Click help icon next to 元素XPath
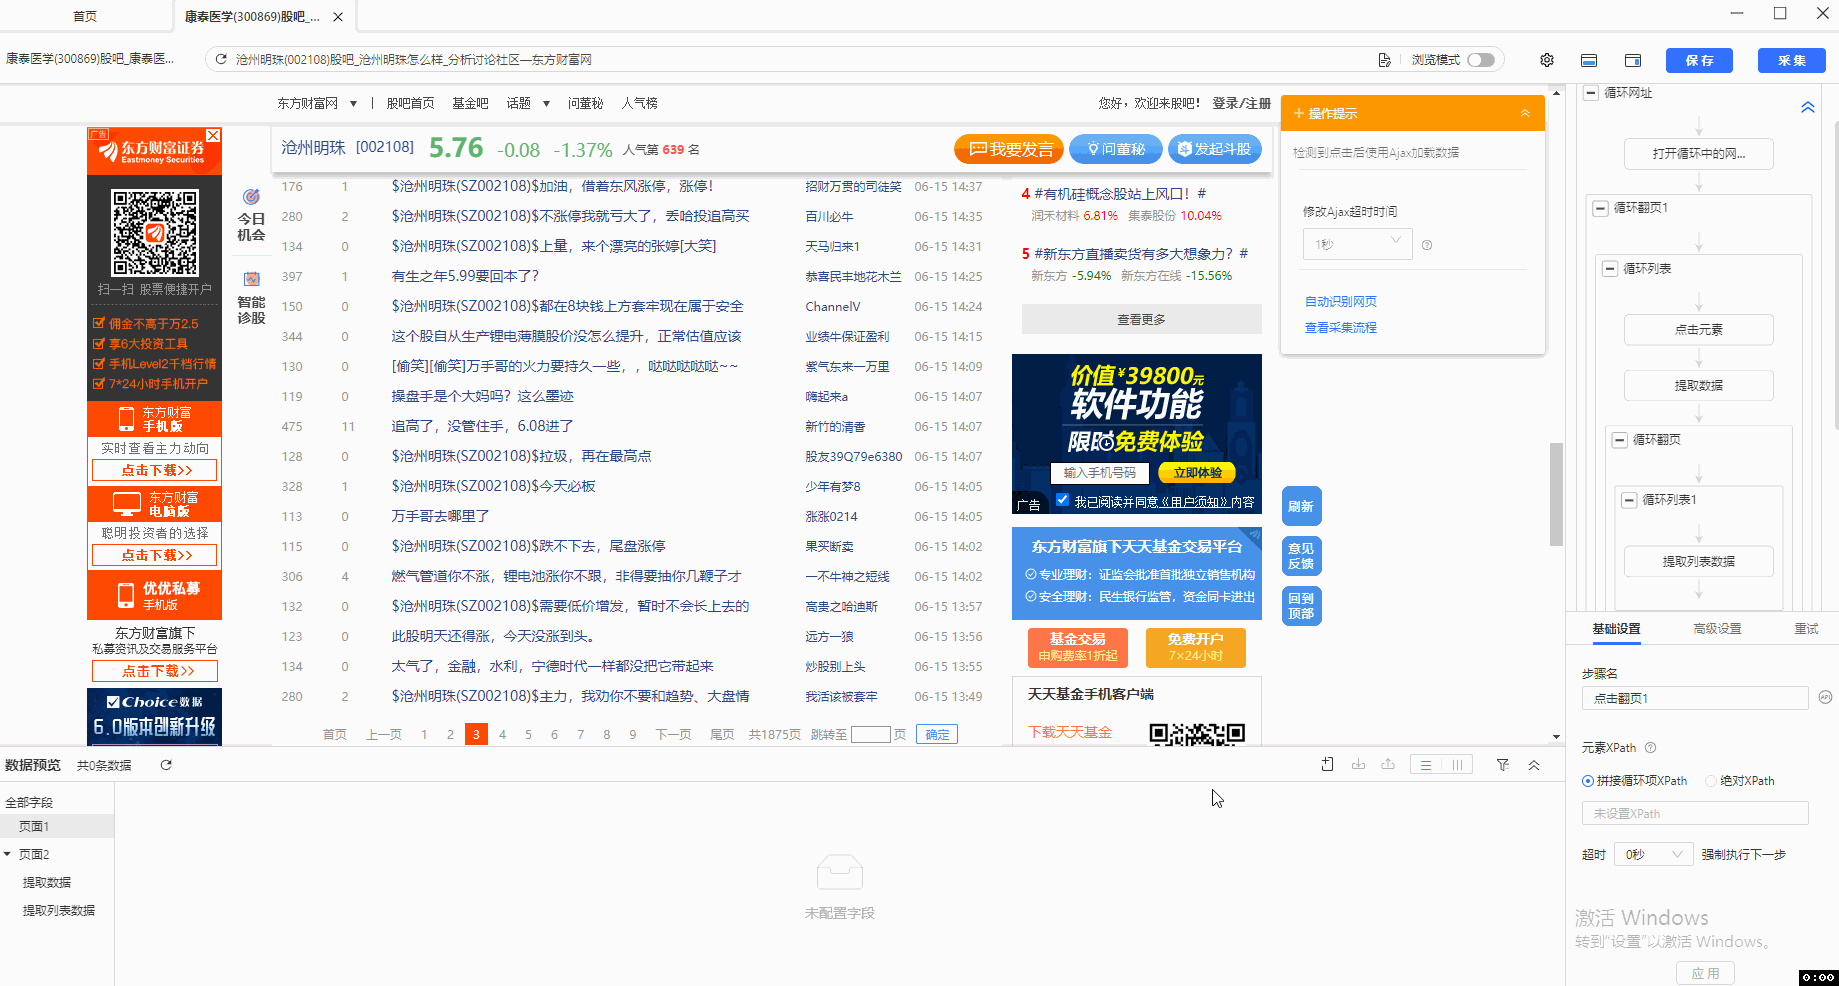This screenshot has width=1839, height=986. (x=1651, y=747)
